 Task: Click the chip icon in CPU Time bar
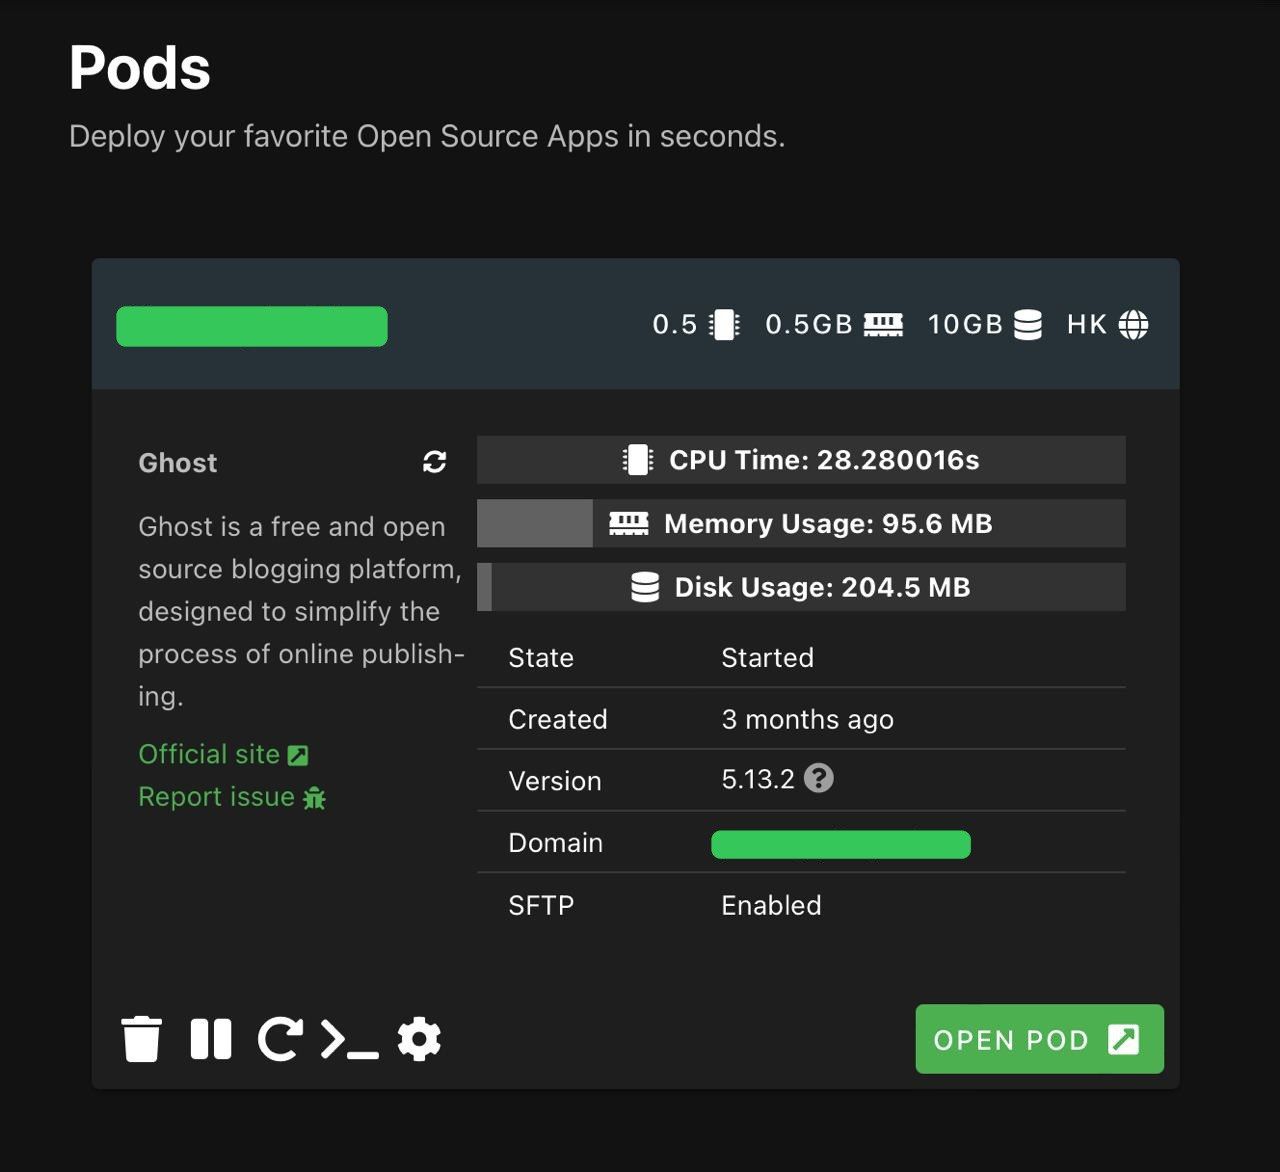point(637,460)
